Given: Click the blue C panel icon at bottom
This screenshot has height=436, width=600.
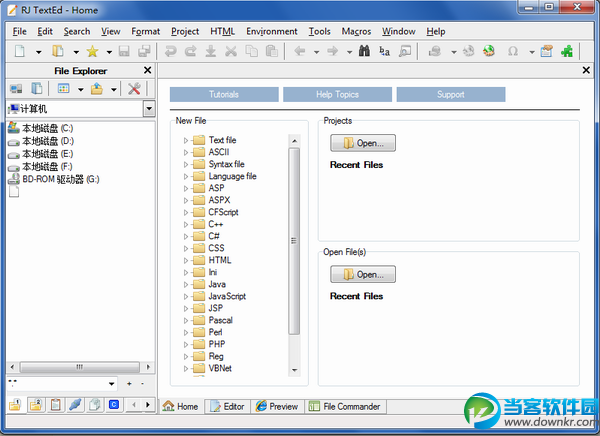Looking at the screenshot, I should point(114,405).
